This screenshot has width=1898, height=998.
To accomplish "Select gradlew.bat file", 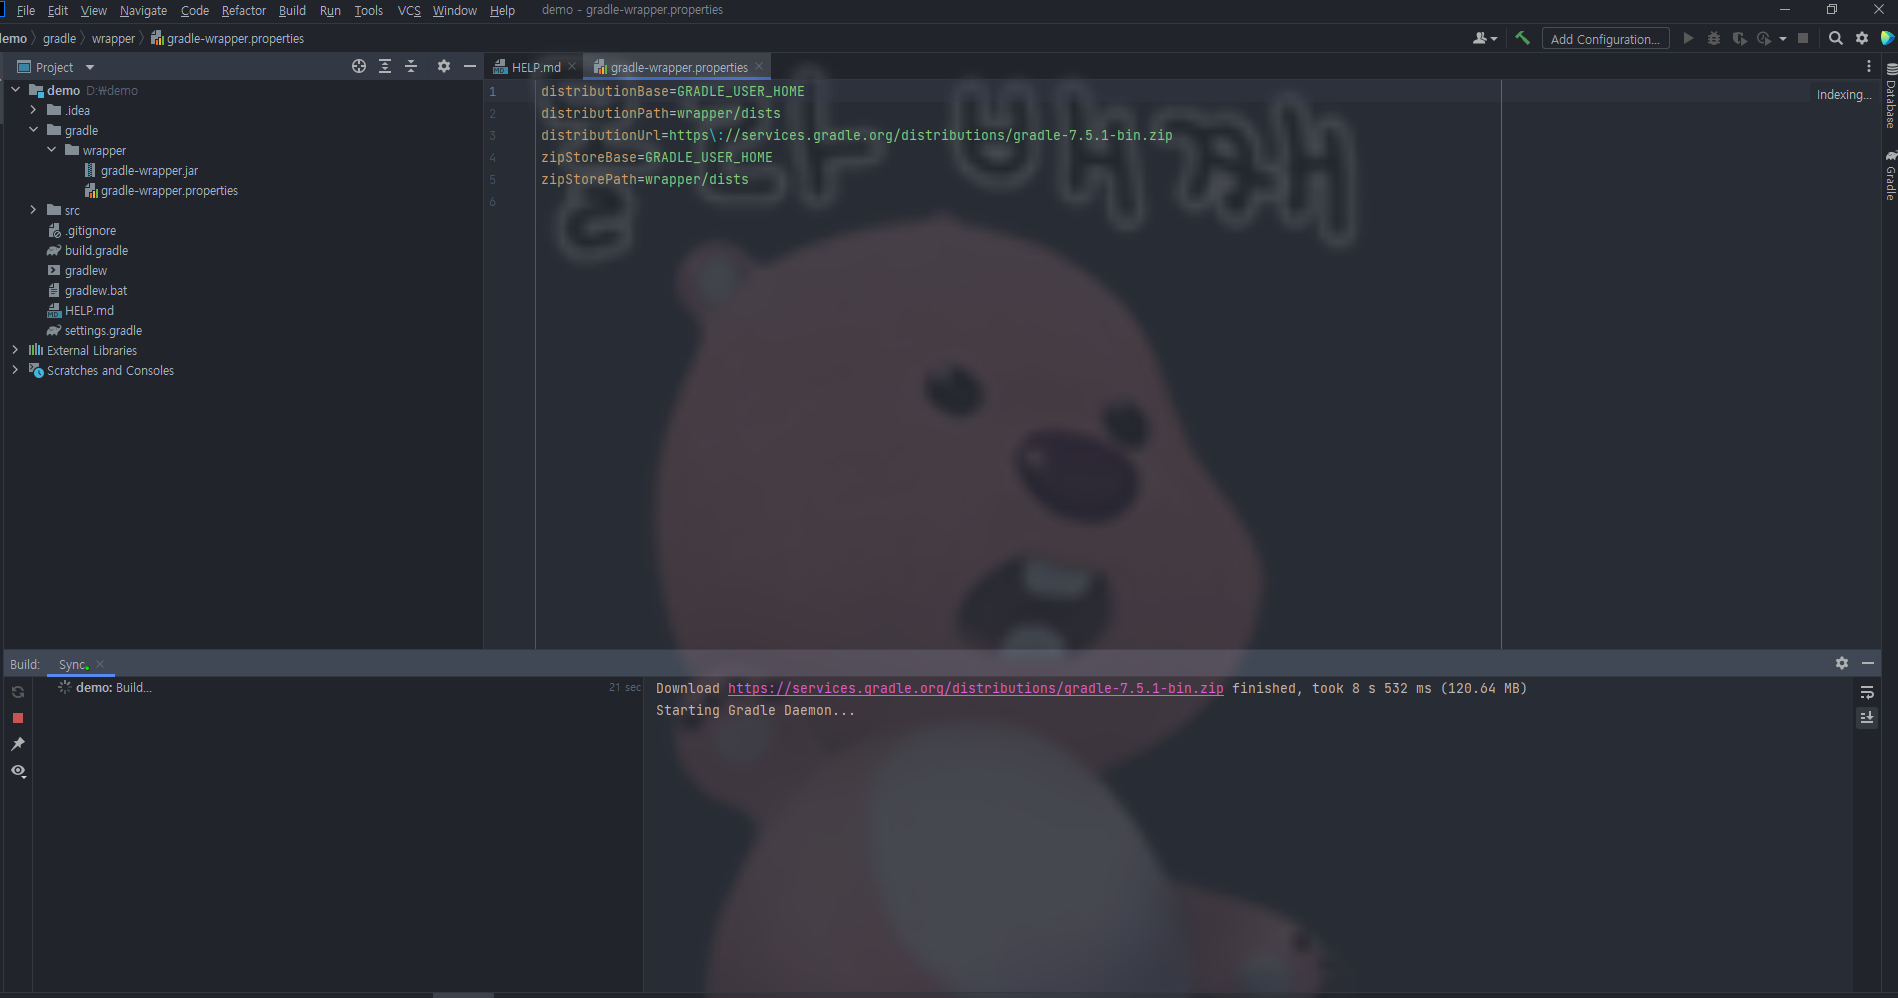I will pos(96,290).
